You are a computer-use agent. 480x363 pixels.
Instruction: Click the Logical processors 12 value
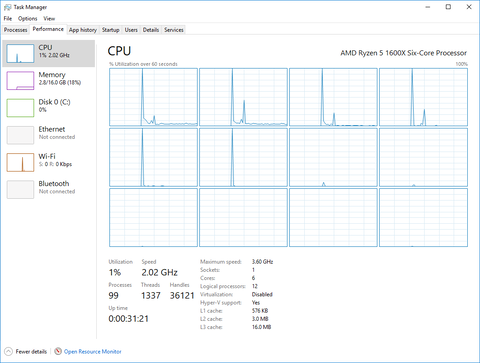point(255,286)
